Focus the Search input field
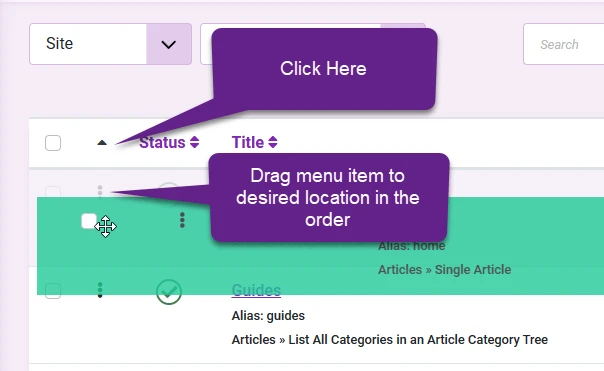Image resolution: width=604 pixels, height=371 pixels. tap(564, 44)
